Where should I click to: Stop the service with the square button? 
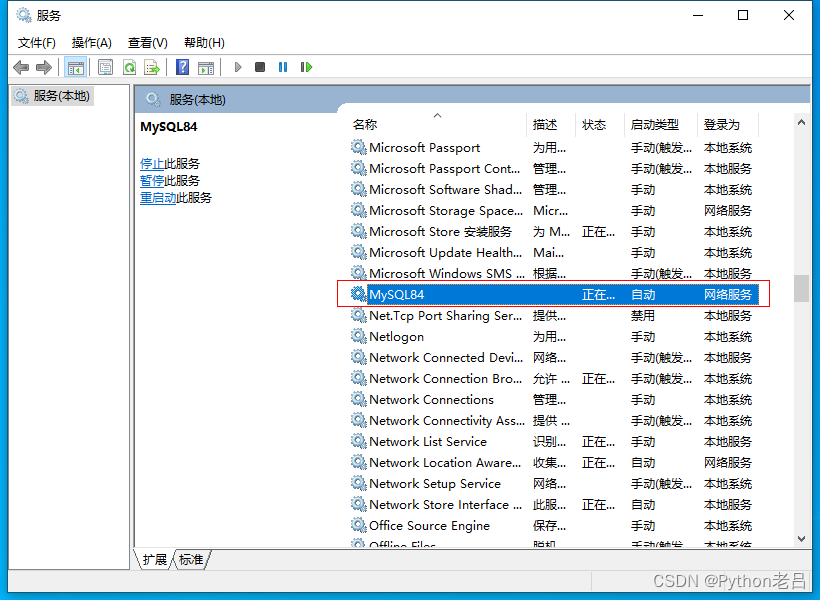[x=260, y=67]
